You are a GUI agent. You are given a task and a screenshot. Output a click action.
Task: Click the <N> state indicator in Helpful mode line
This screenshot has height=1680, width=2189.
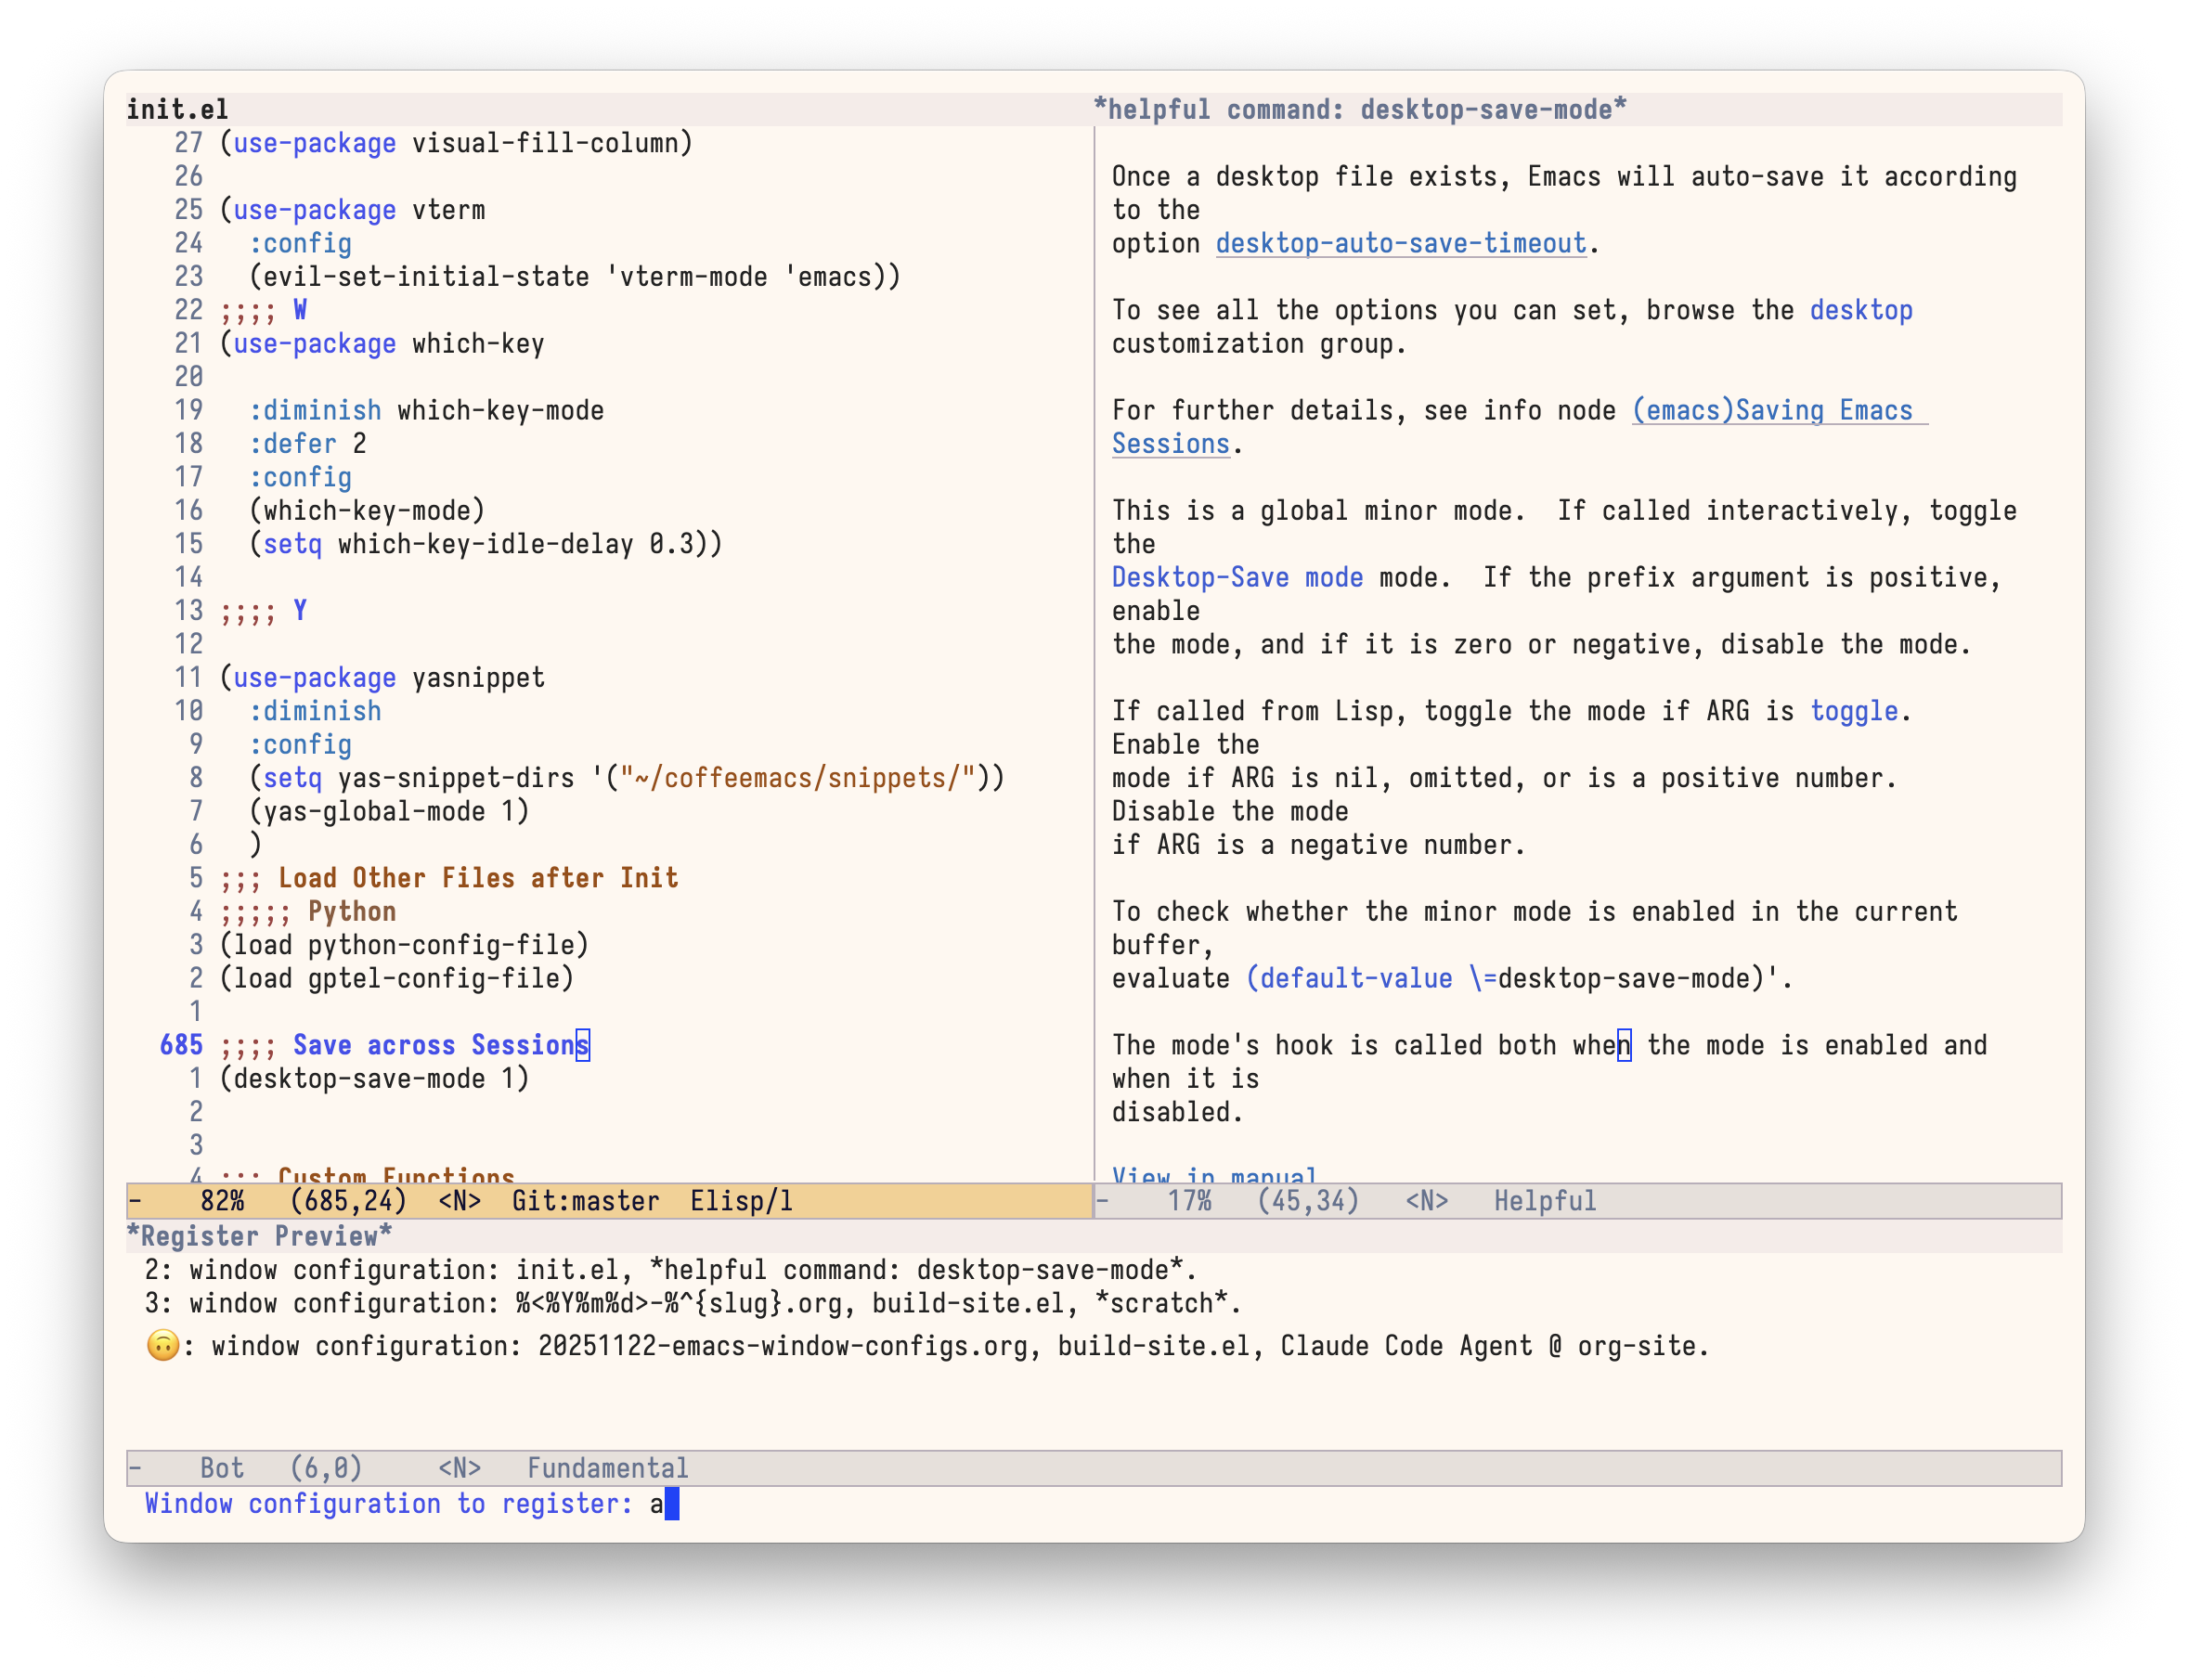coord(1428,1200)
